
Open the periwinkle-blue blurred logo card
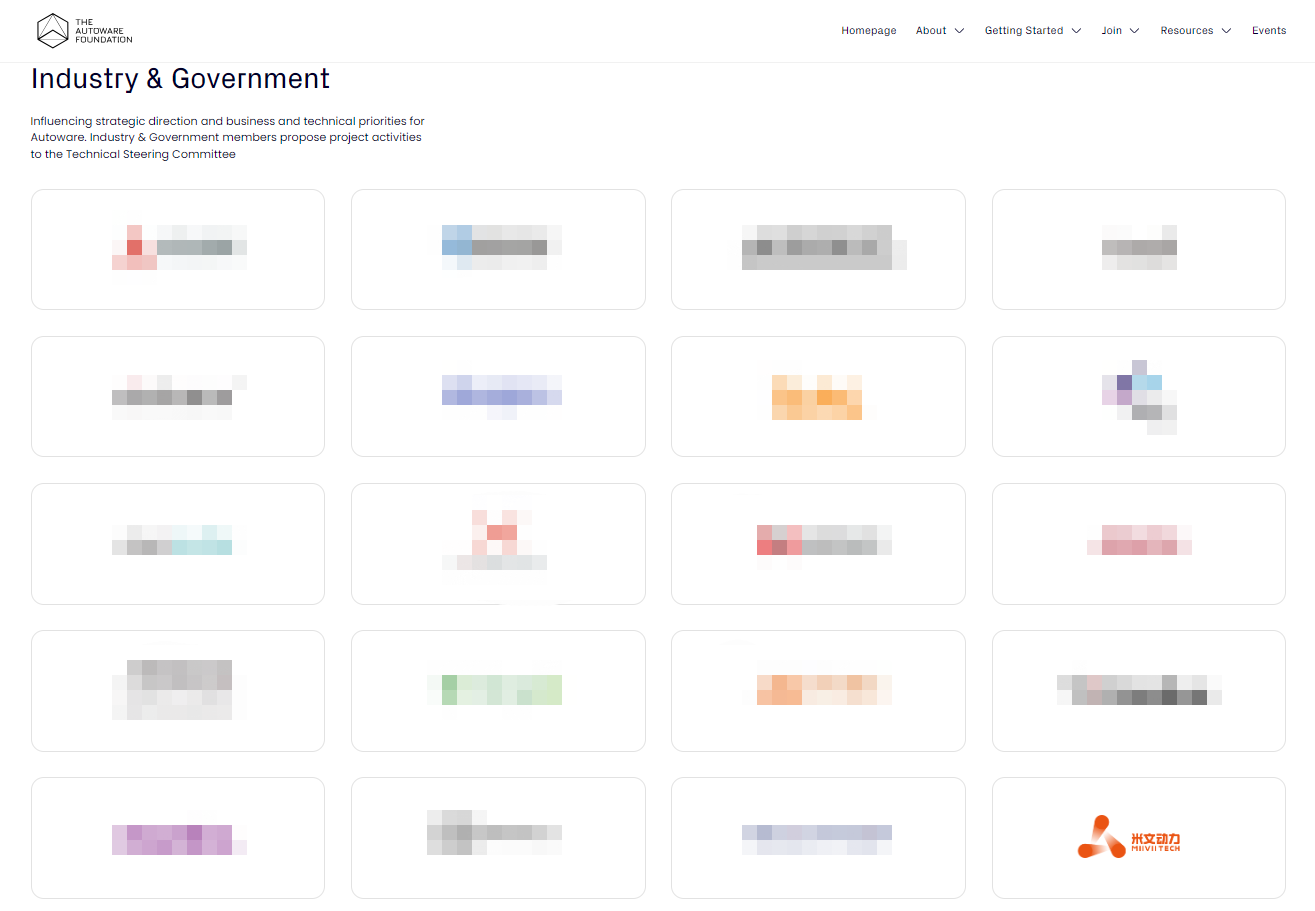click(x=498, y=397)
